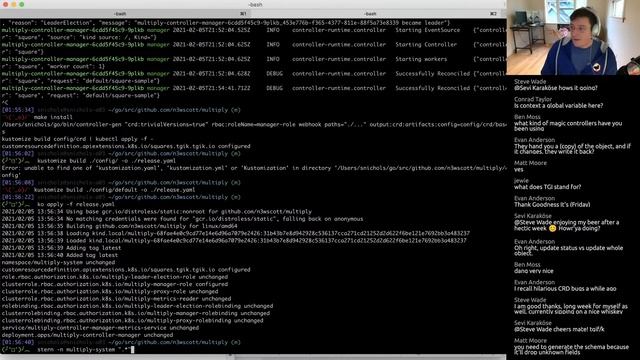
Task: Close the terminal window with red button
Action: point(6,4)
